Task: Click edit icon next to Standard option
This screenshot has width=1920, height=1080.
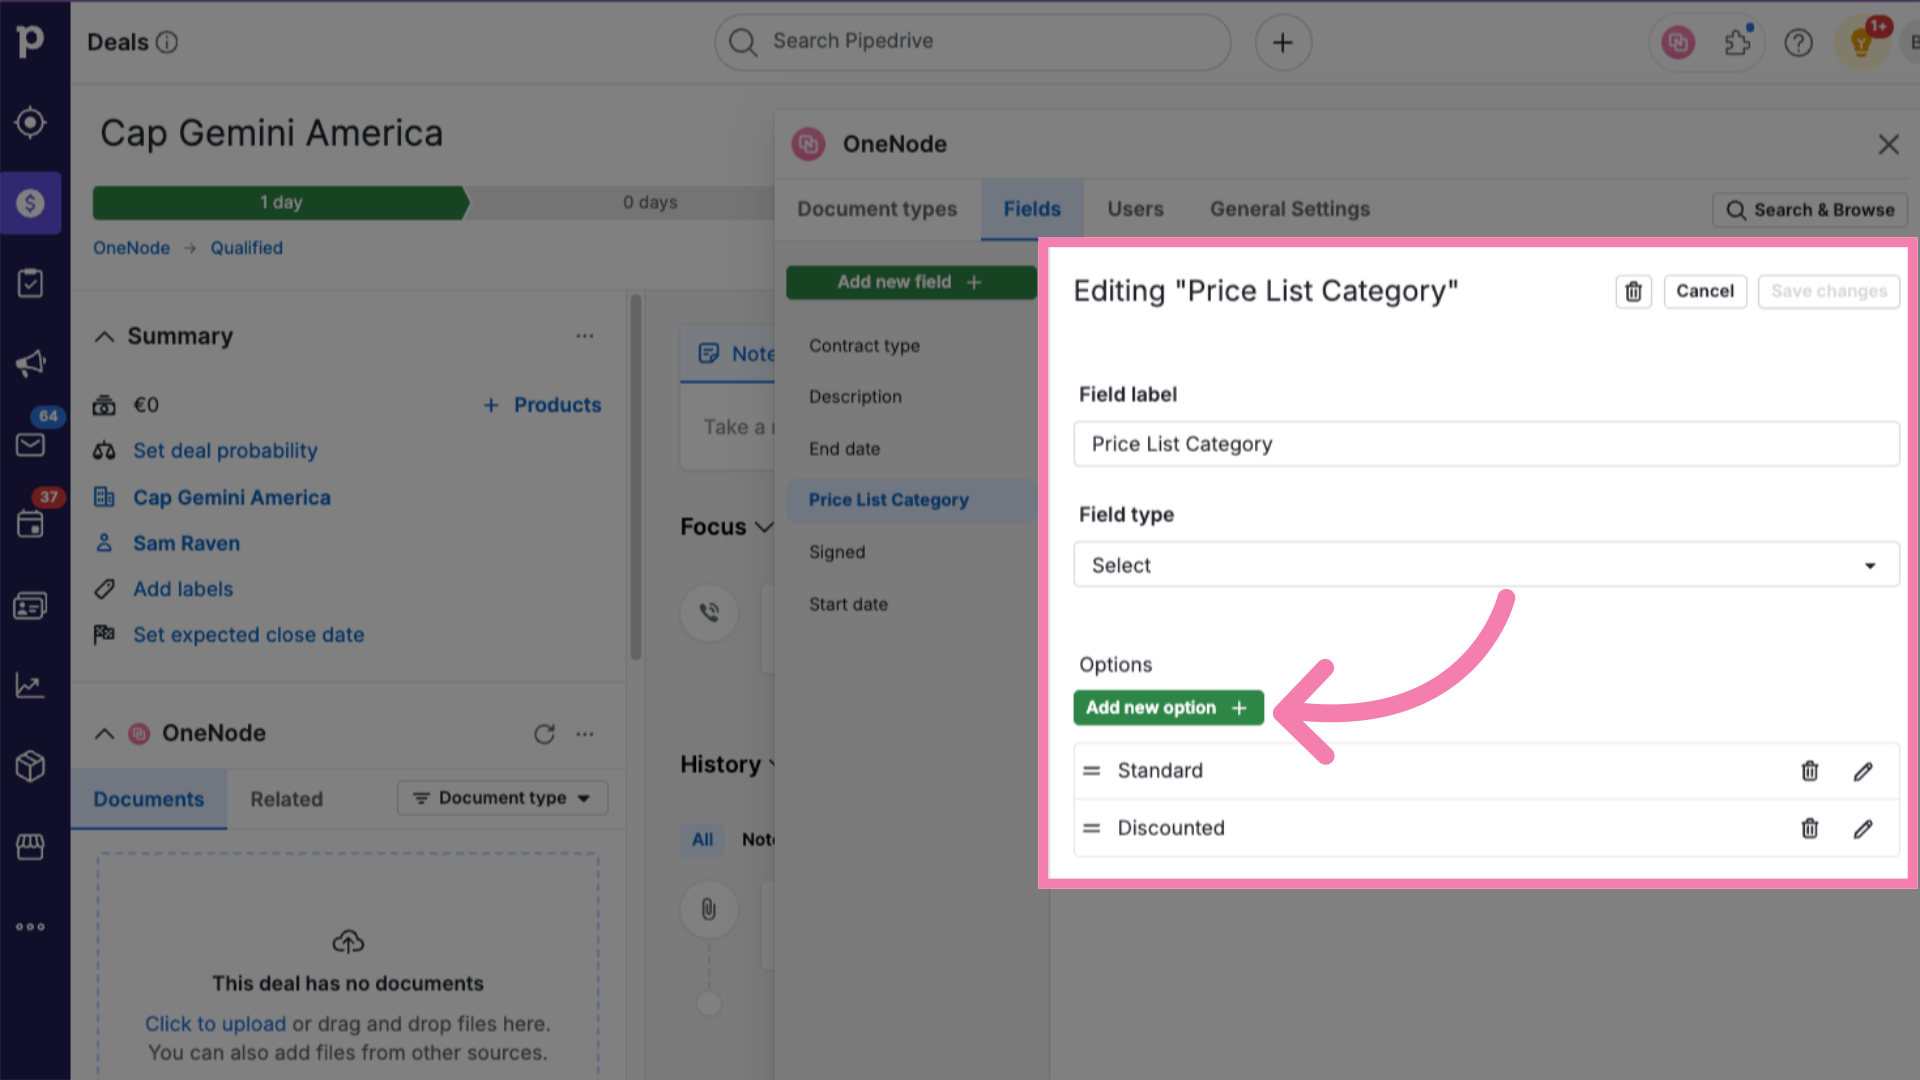Action: coord(1863,770)
